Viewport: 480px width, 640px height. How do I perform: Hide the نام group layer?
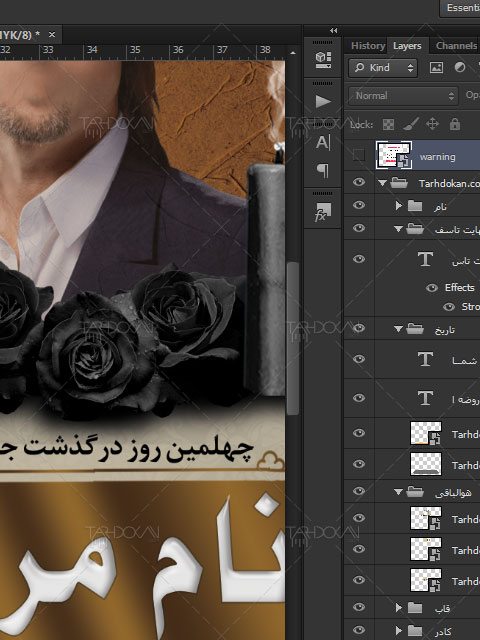click(x=359, y=205)
